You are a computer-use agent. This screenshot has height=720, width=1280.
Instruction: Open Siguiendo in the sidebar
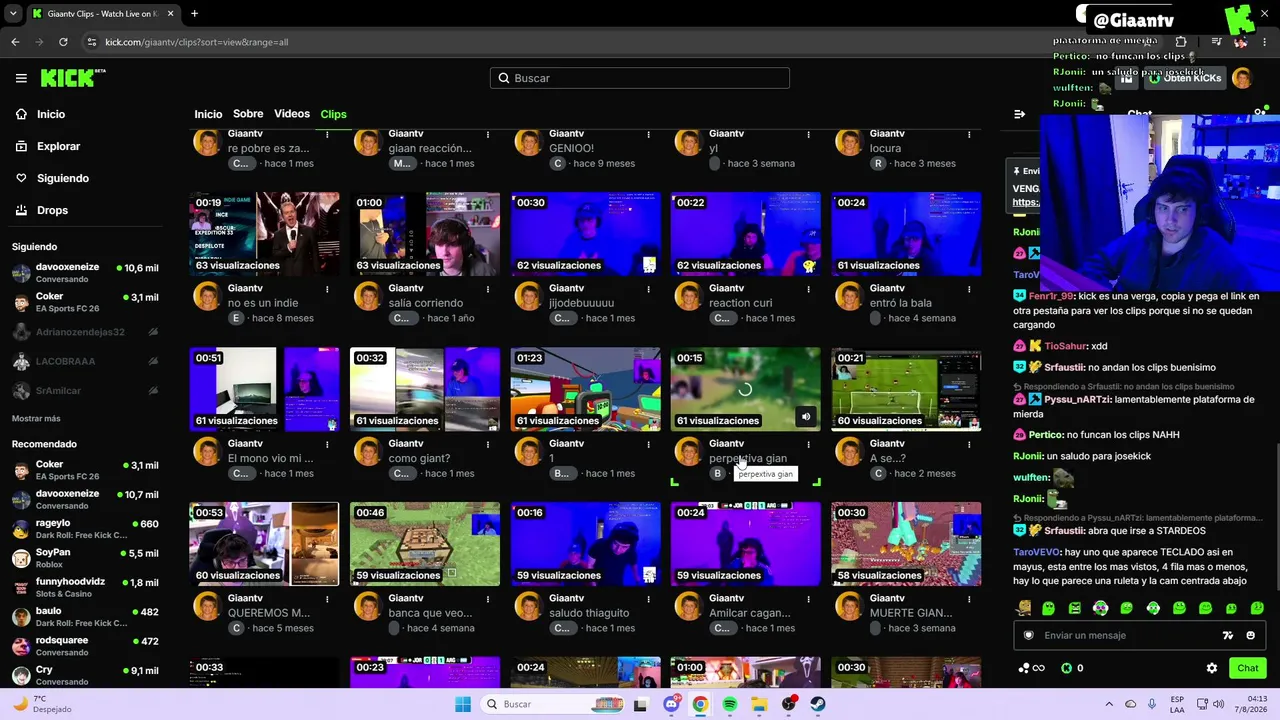53,178
